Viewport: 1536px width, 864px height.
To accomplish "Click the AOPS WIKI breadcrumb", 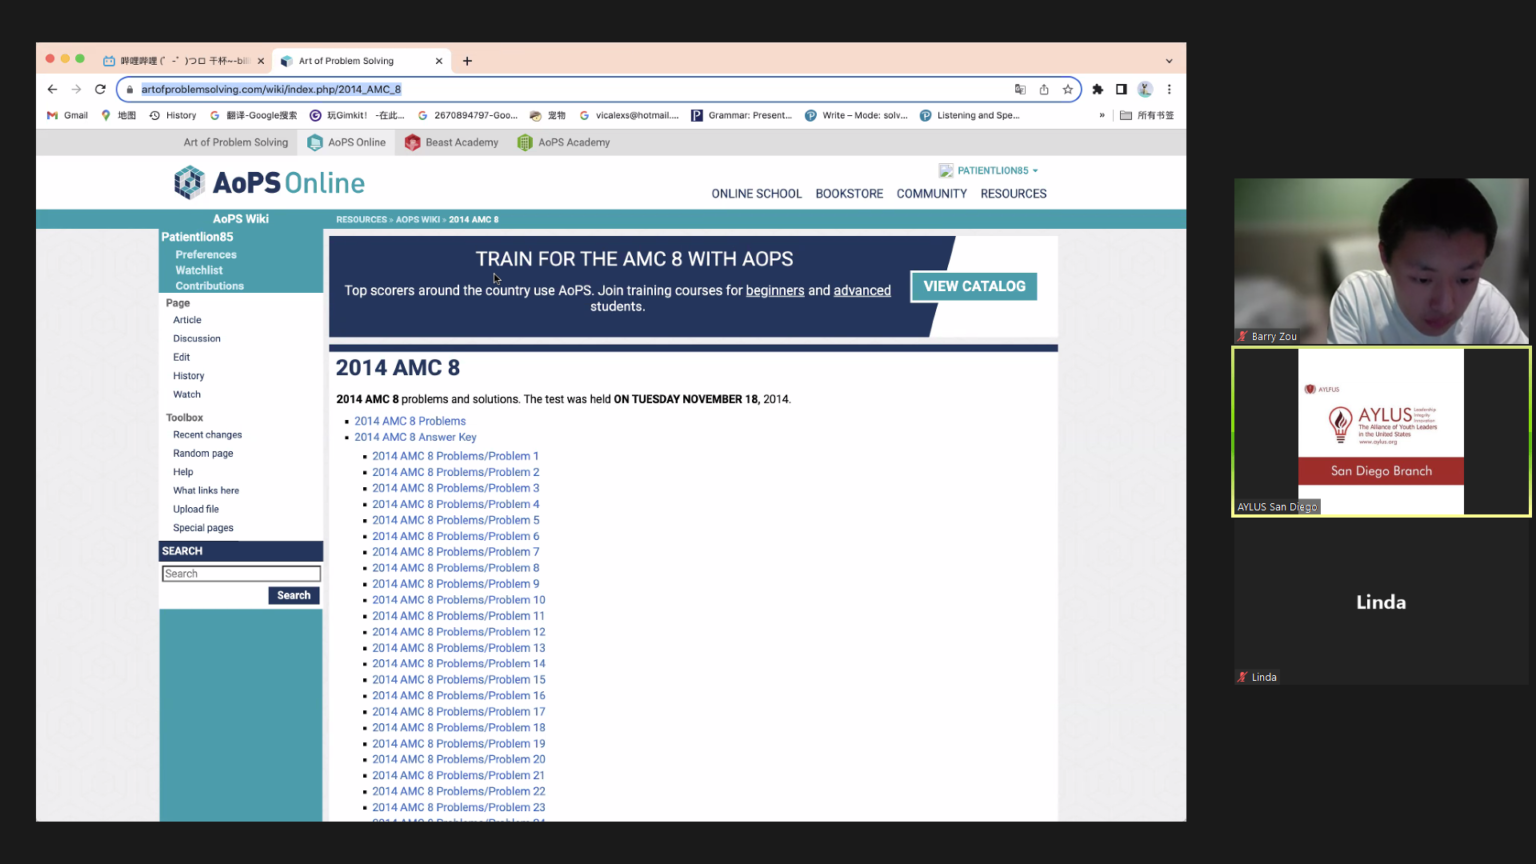I will pyautogui.click(x=418, y=219).
